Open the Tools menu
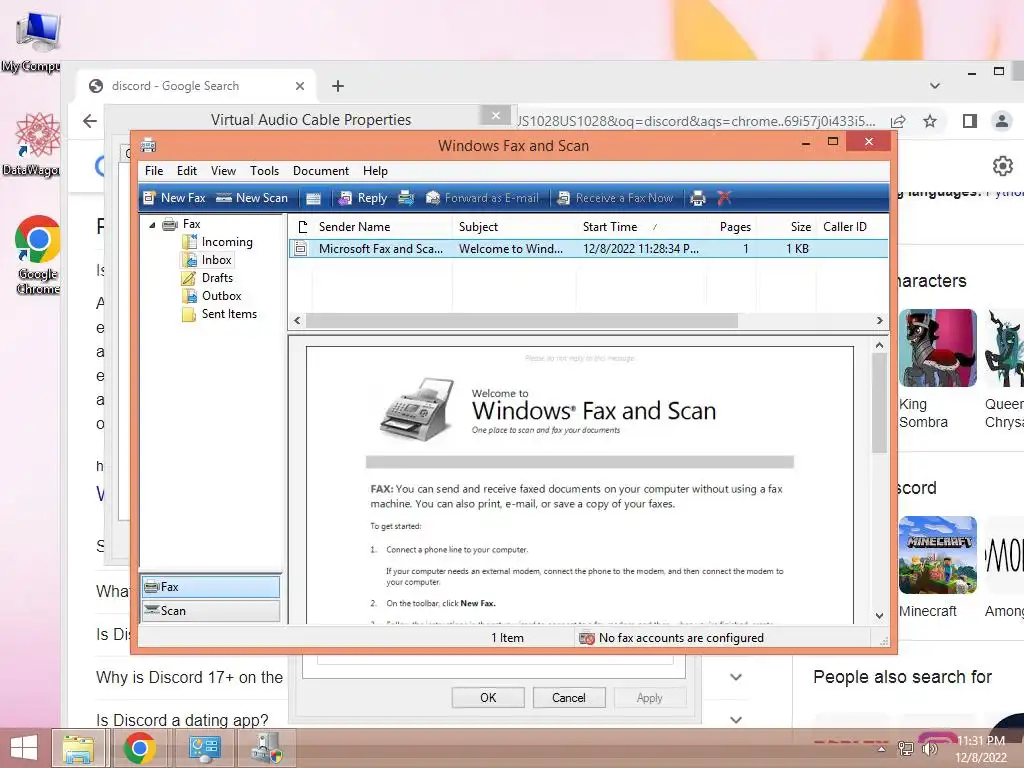1024x768 pixels. 264,170
